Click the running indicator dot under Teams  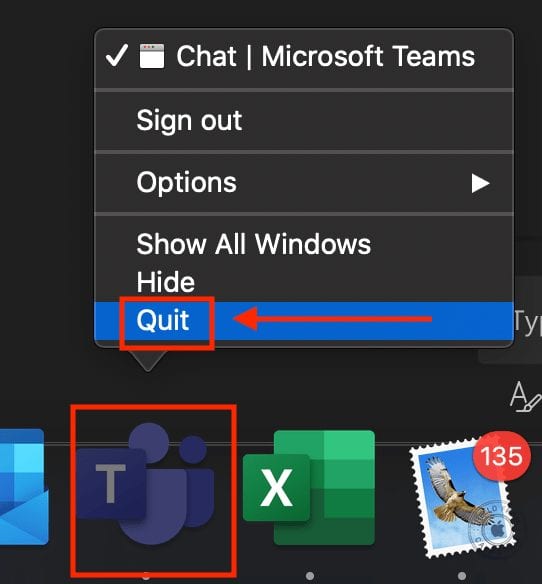tap(146, 577)
